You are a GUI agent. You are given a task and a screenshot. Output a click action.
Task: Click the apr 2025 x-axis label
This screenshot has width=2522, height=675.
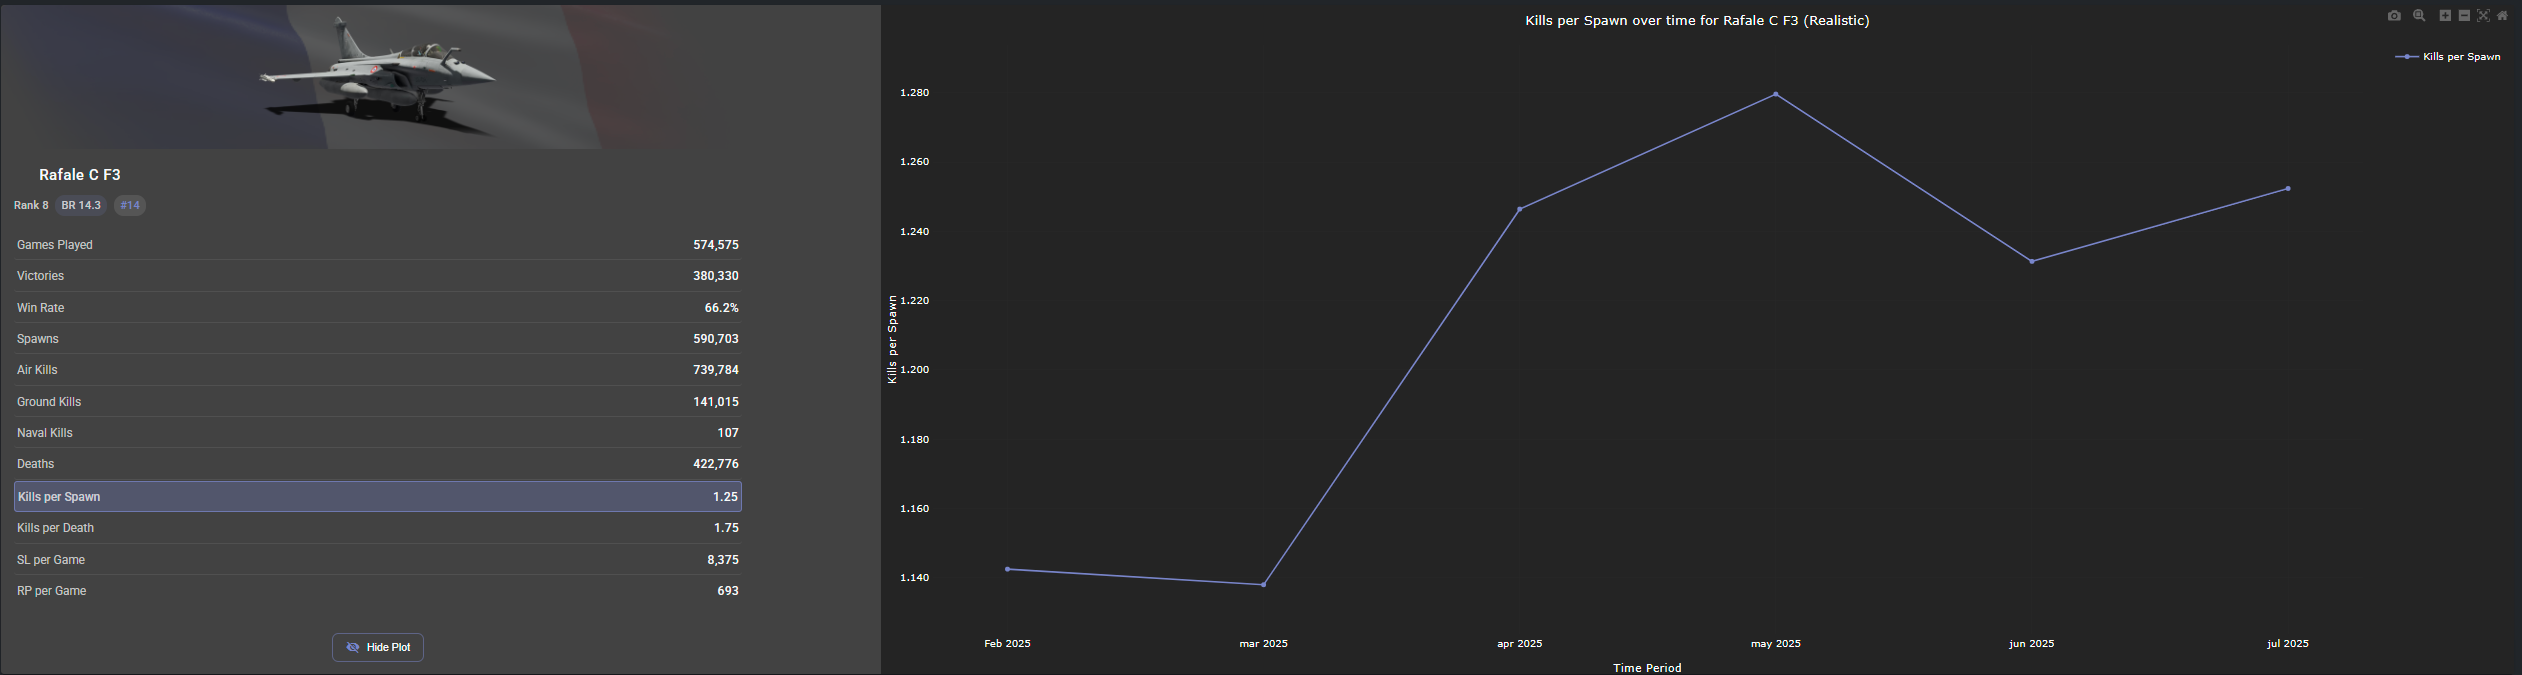pyautogui.click(x=1520, y=644)
